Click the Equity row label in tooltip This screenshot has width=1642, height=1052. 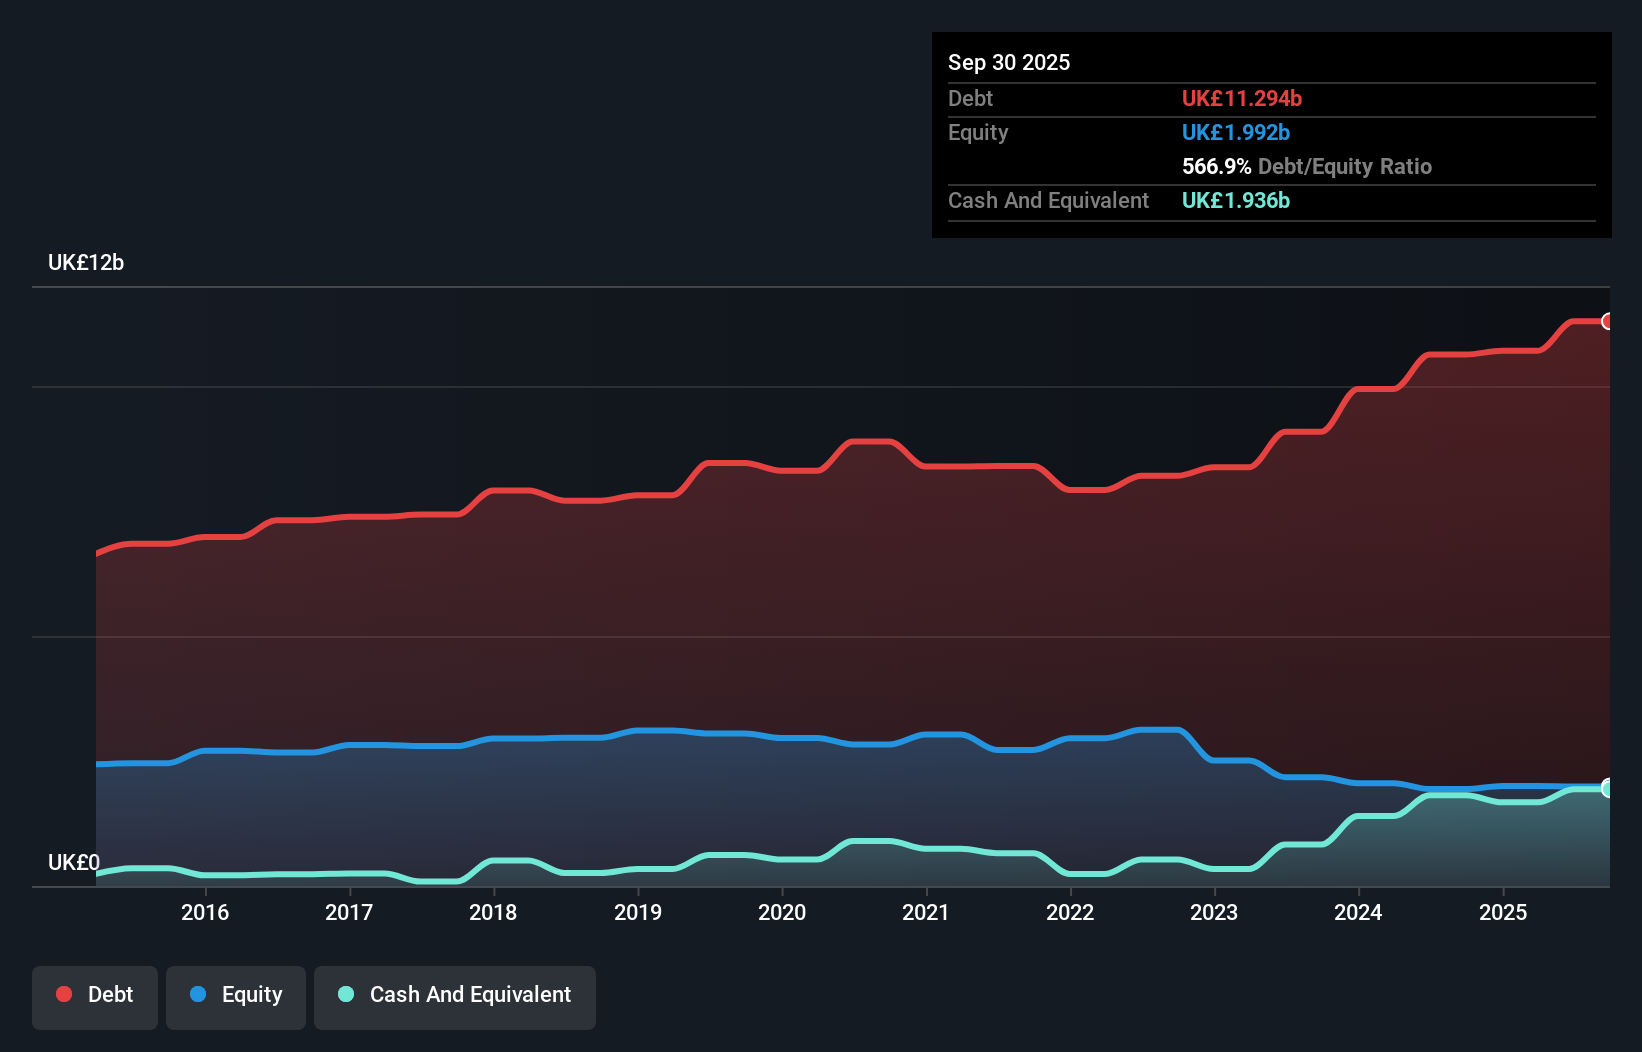[978, 133]
